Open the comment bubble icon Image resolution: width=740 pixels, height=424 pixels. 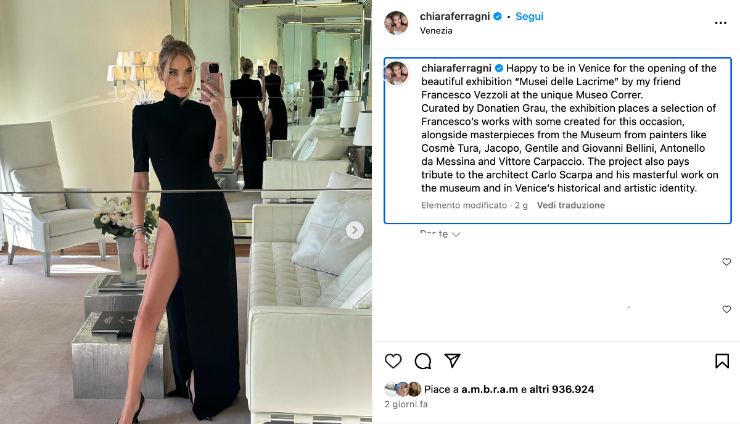[423, 361]
